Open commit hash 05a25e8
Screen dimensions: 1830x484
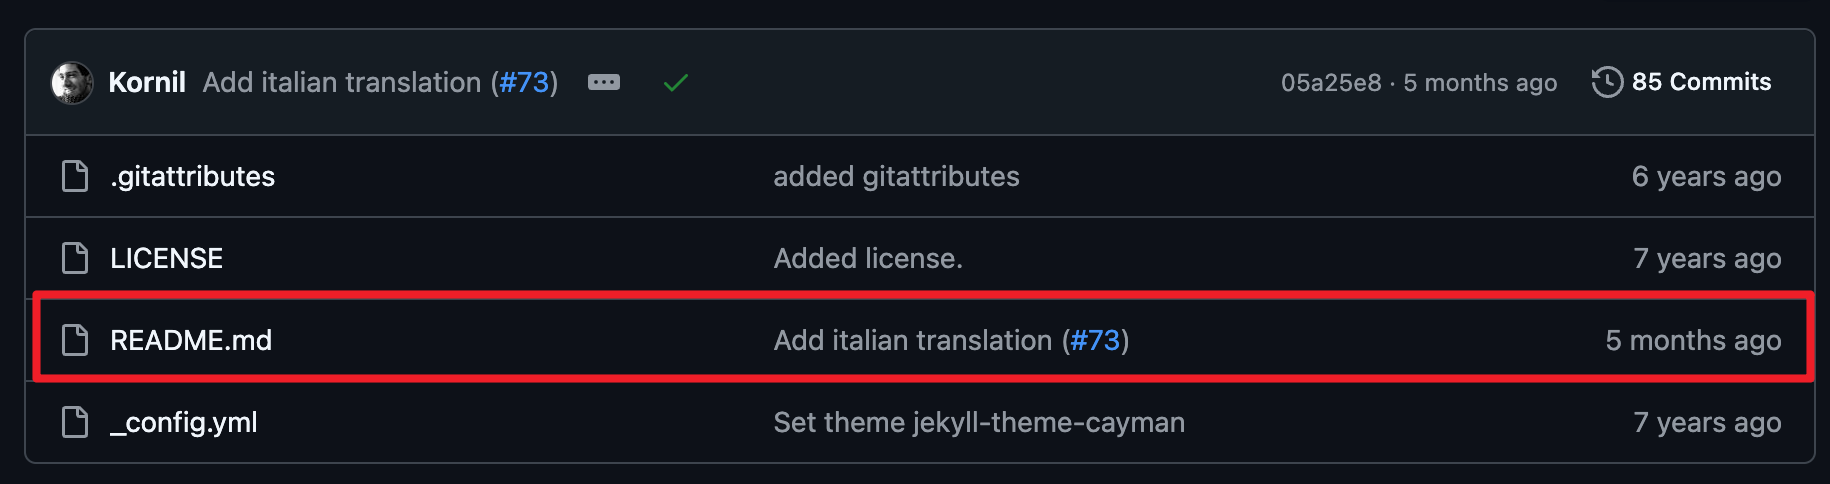1331,82
